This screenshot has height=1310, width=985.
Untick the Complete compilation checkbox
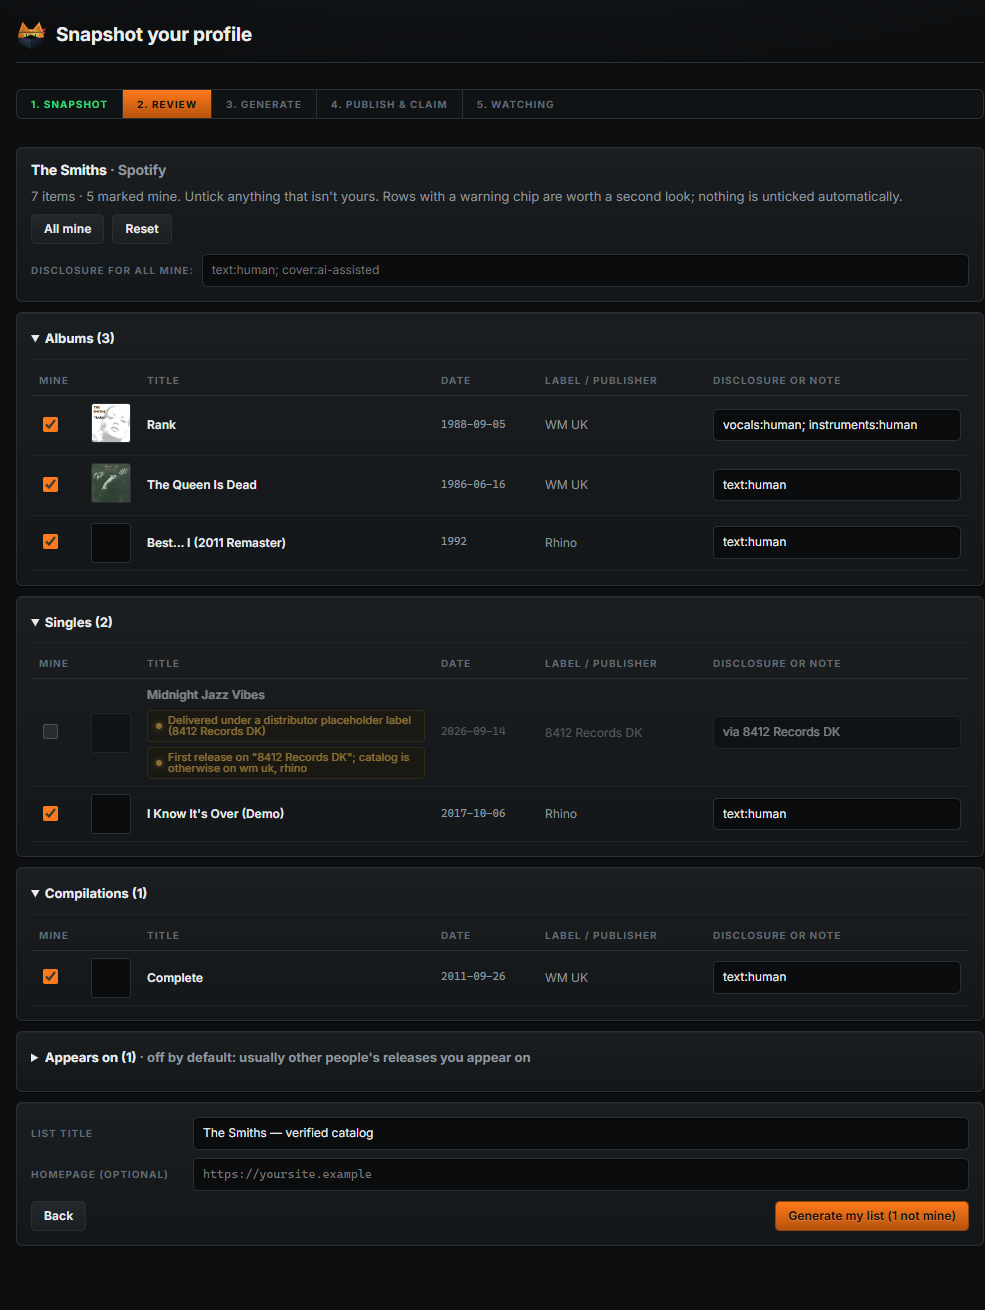[50, 976]
